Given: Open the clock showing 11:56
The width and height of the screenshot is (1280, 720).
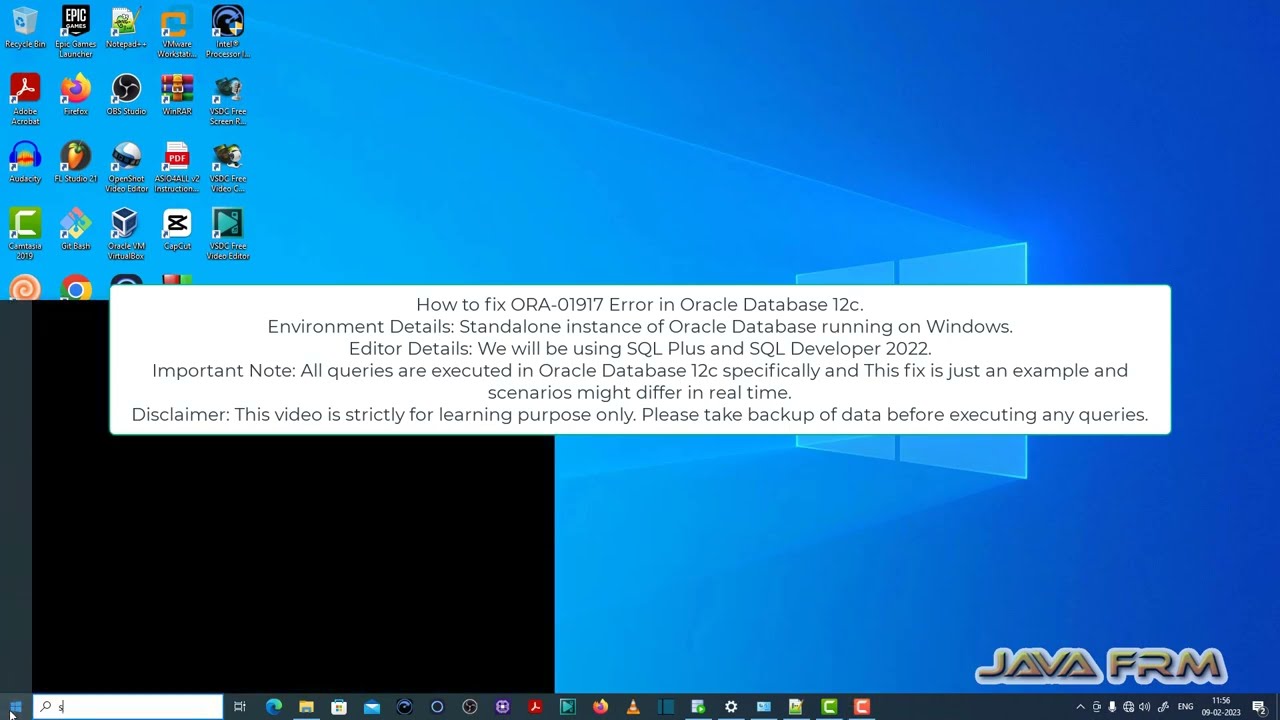Looking at the screenshot, I should click(x=1221, y=707).
